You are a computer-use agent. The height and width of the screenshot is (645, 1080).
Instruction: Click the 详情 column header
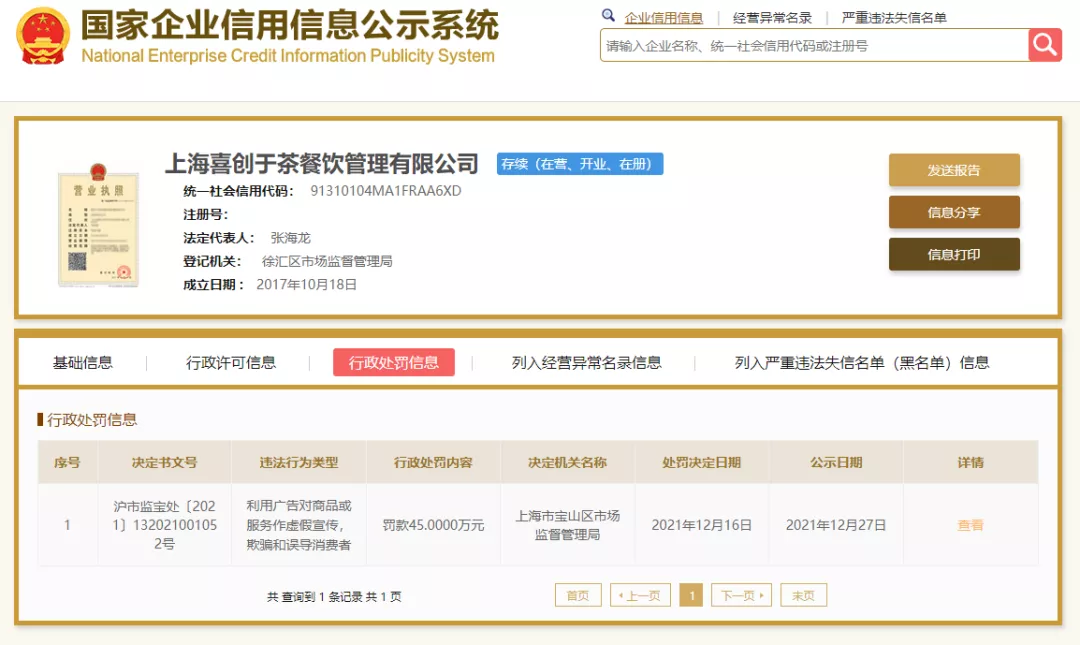970,462
